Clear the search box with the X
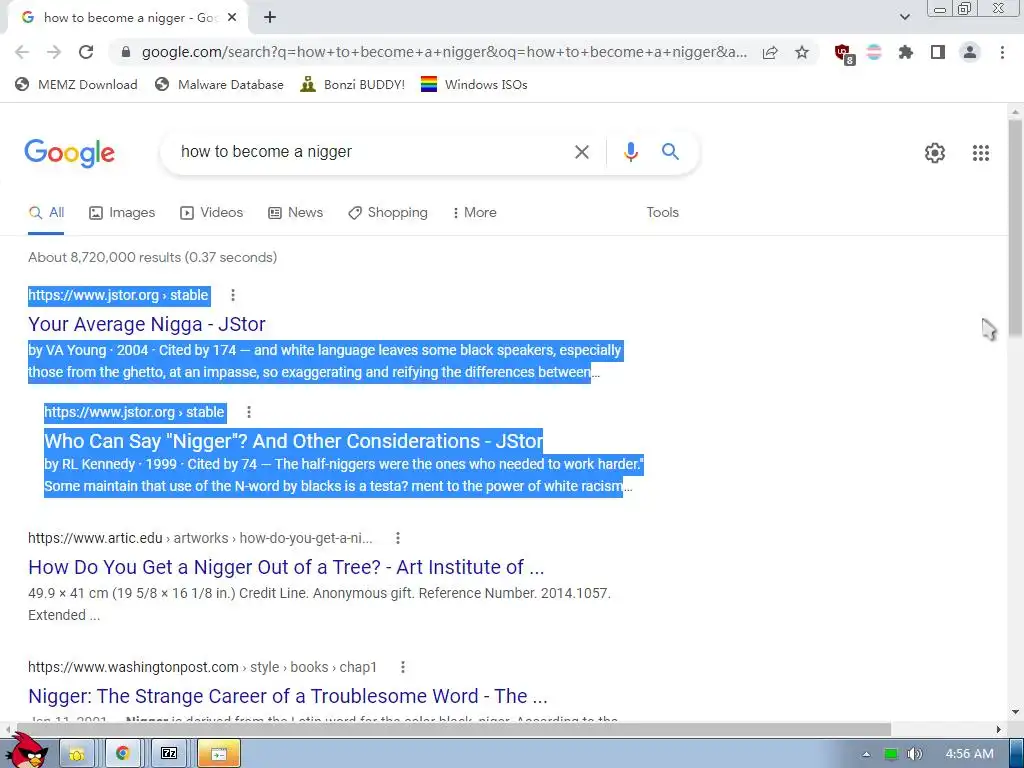This screenshot has width=1024, height=768. coord(581,152)
